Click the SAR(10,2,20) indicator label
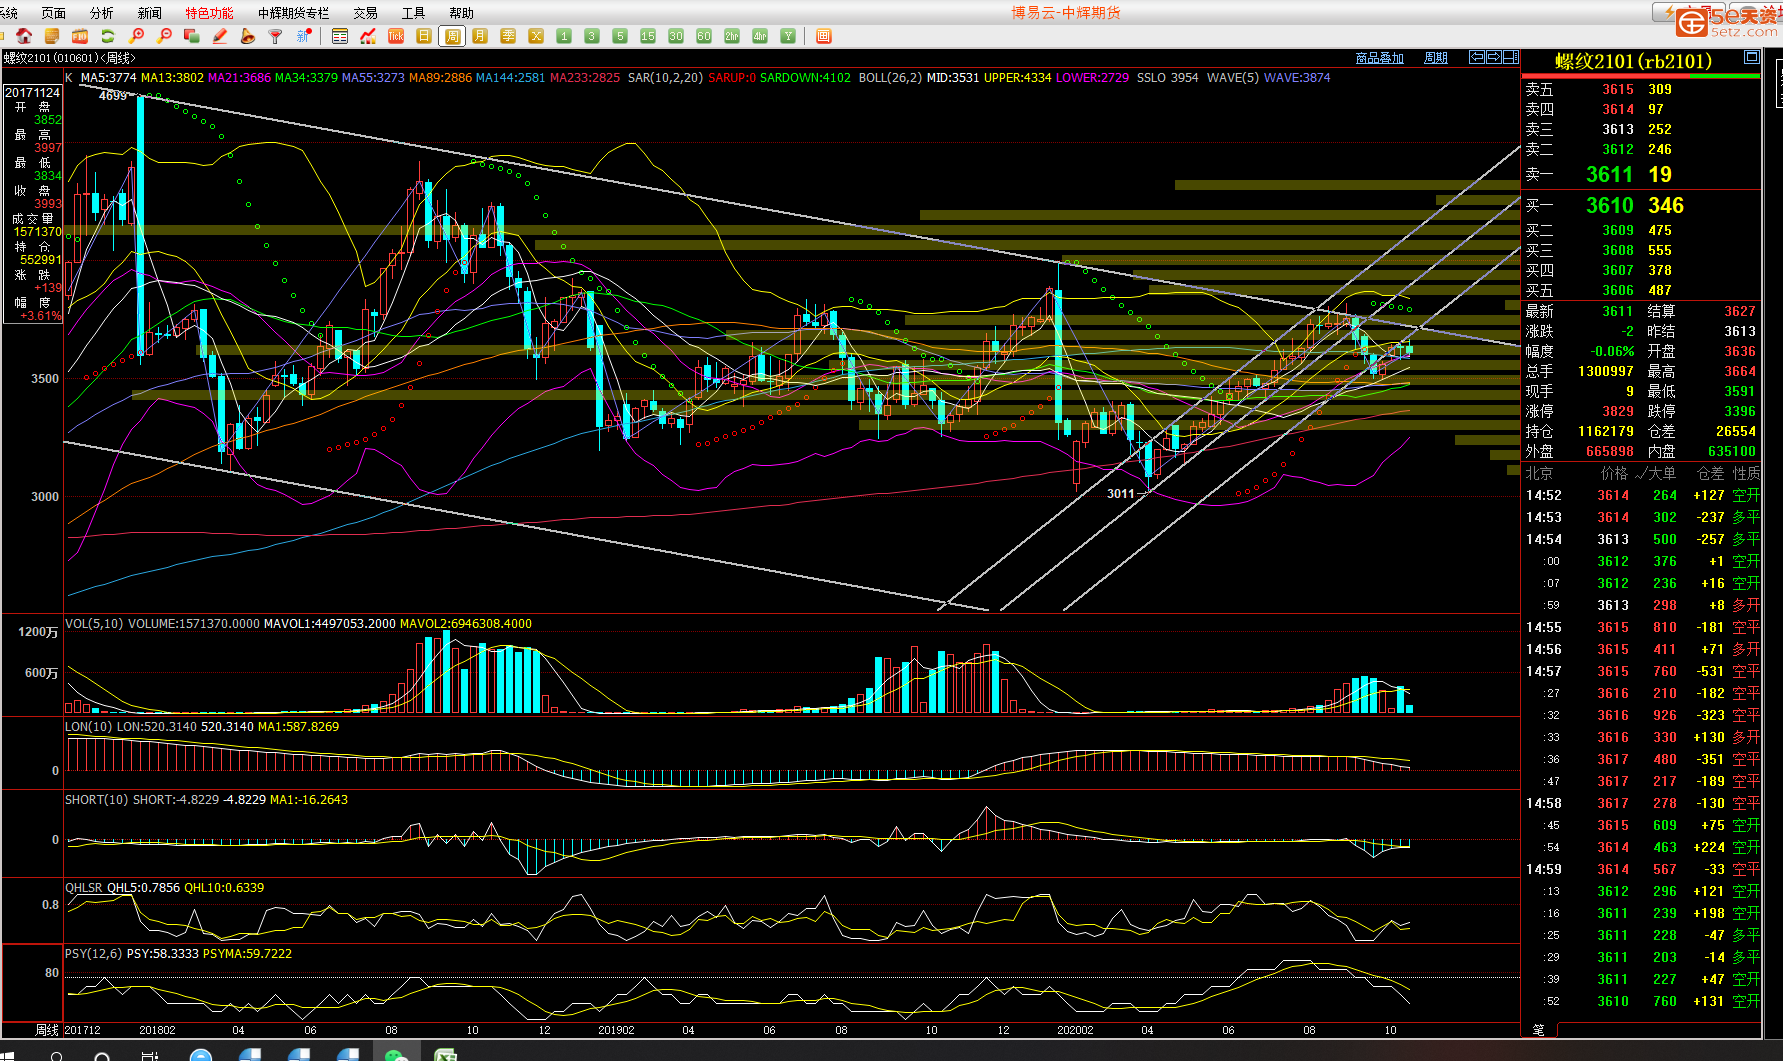1783x1061 pixels. point(666,77)
